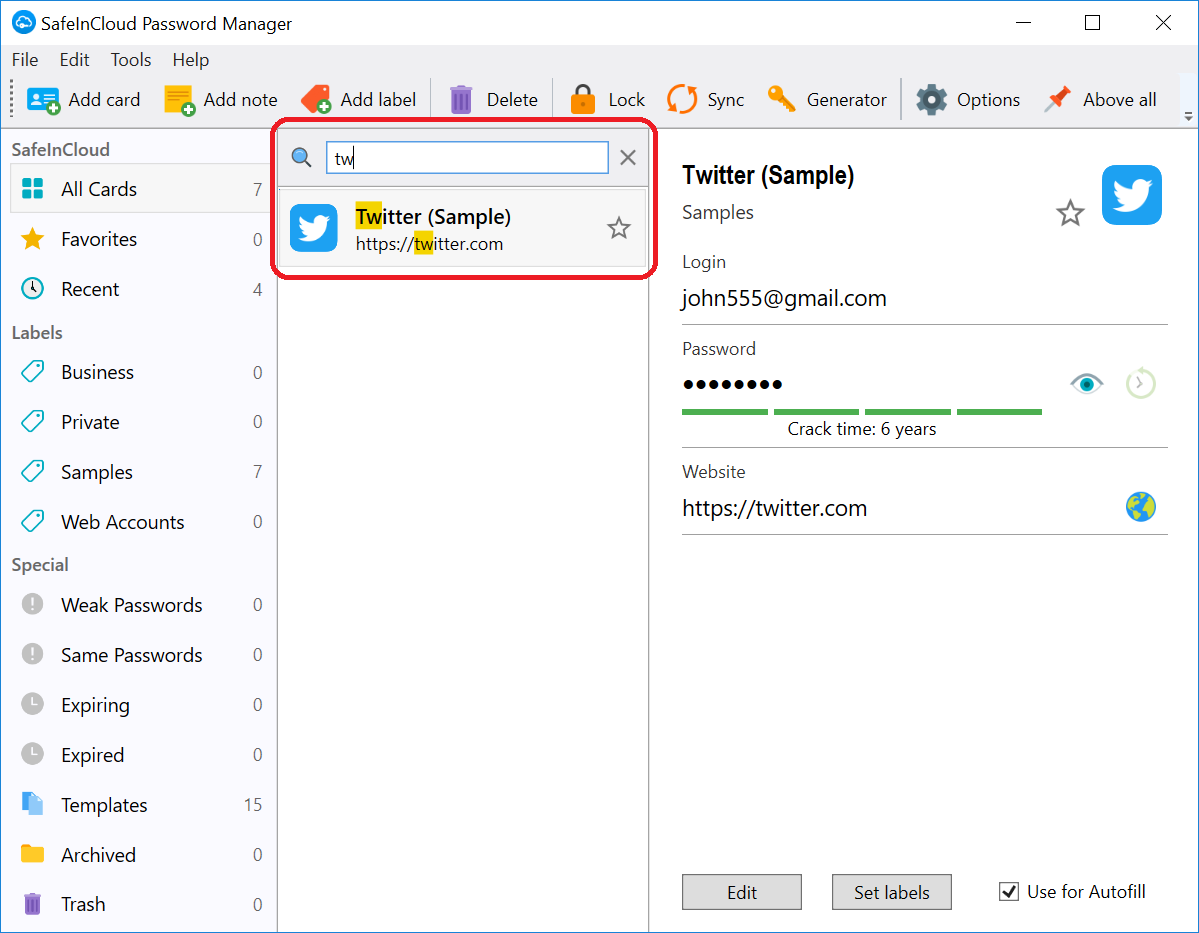The width and height of the screenshot is (1199, 933).
Task: Click the Crack time: 6 years text
Action: pyautogui.click(x=862, y=429)
